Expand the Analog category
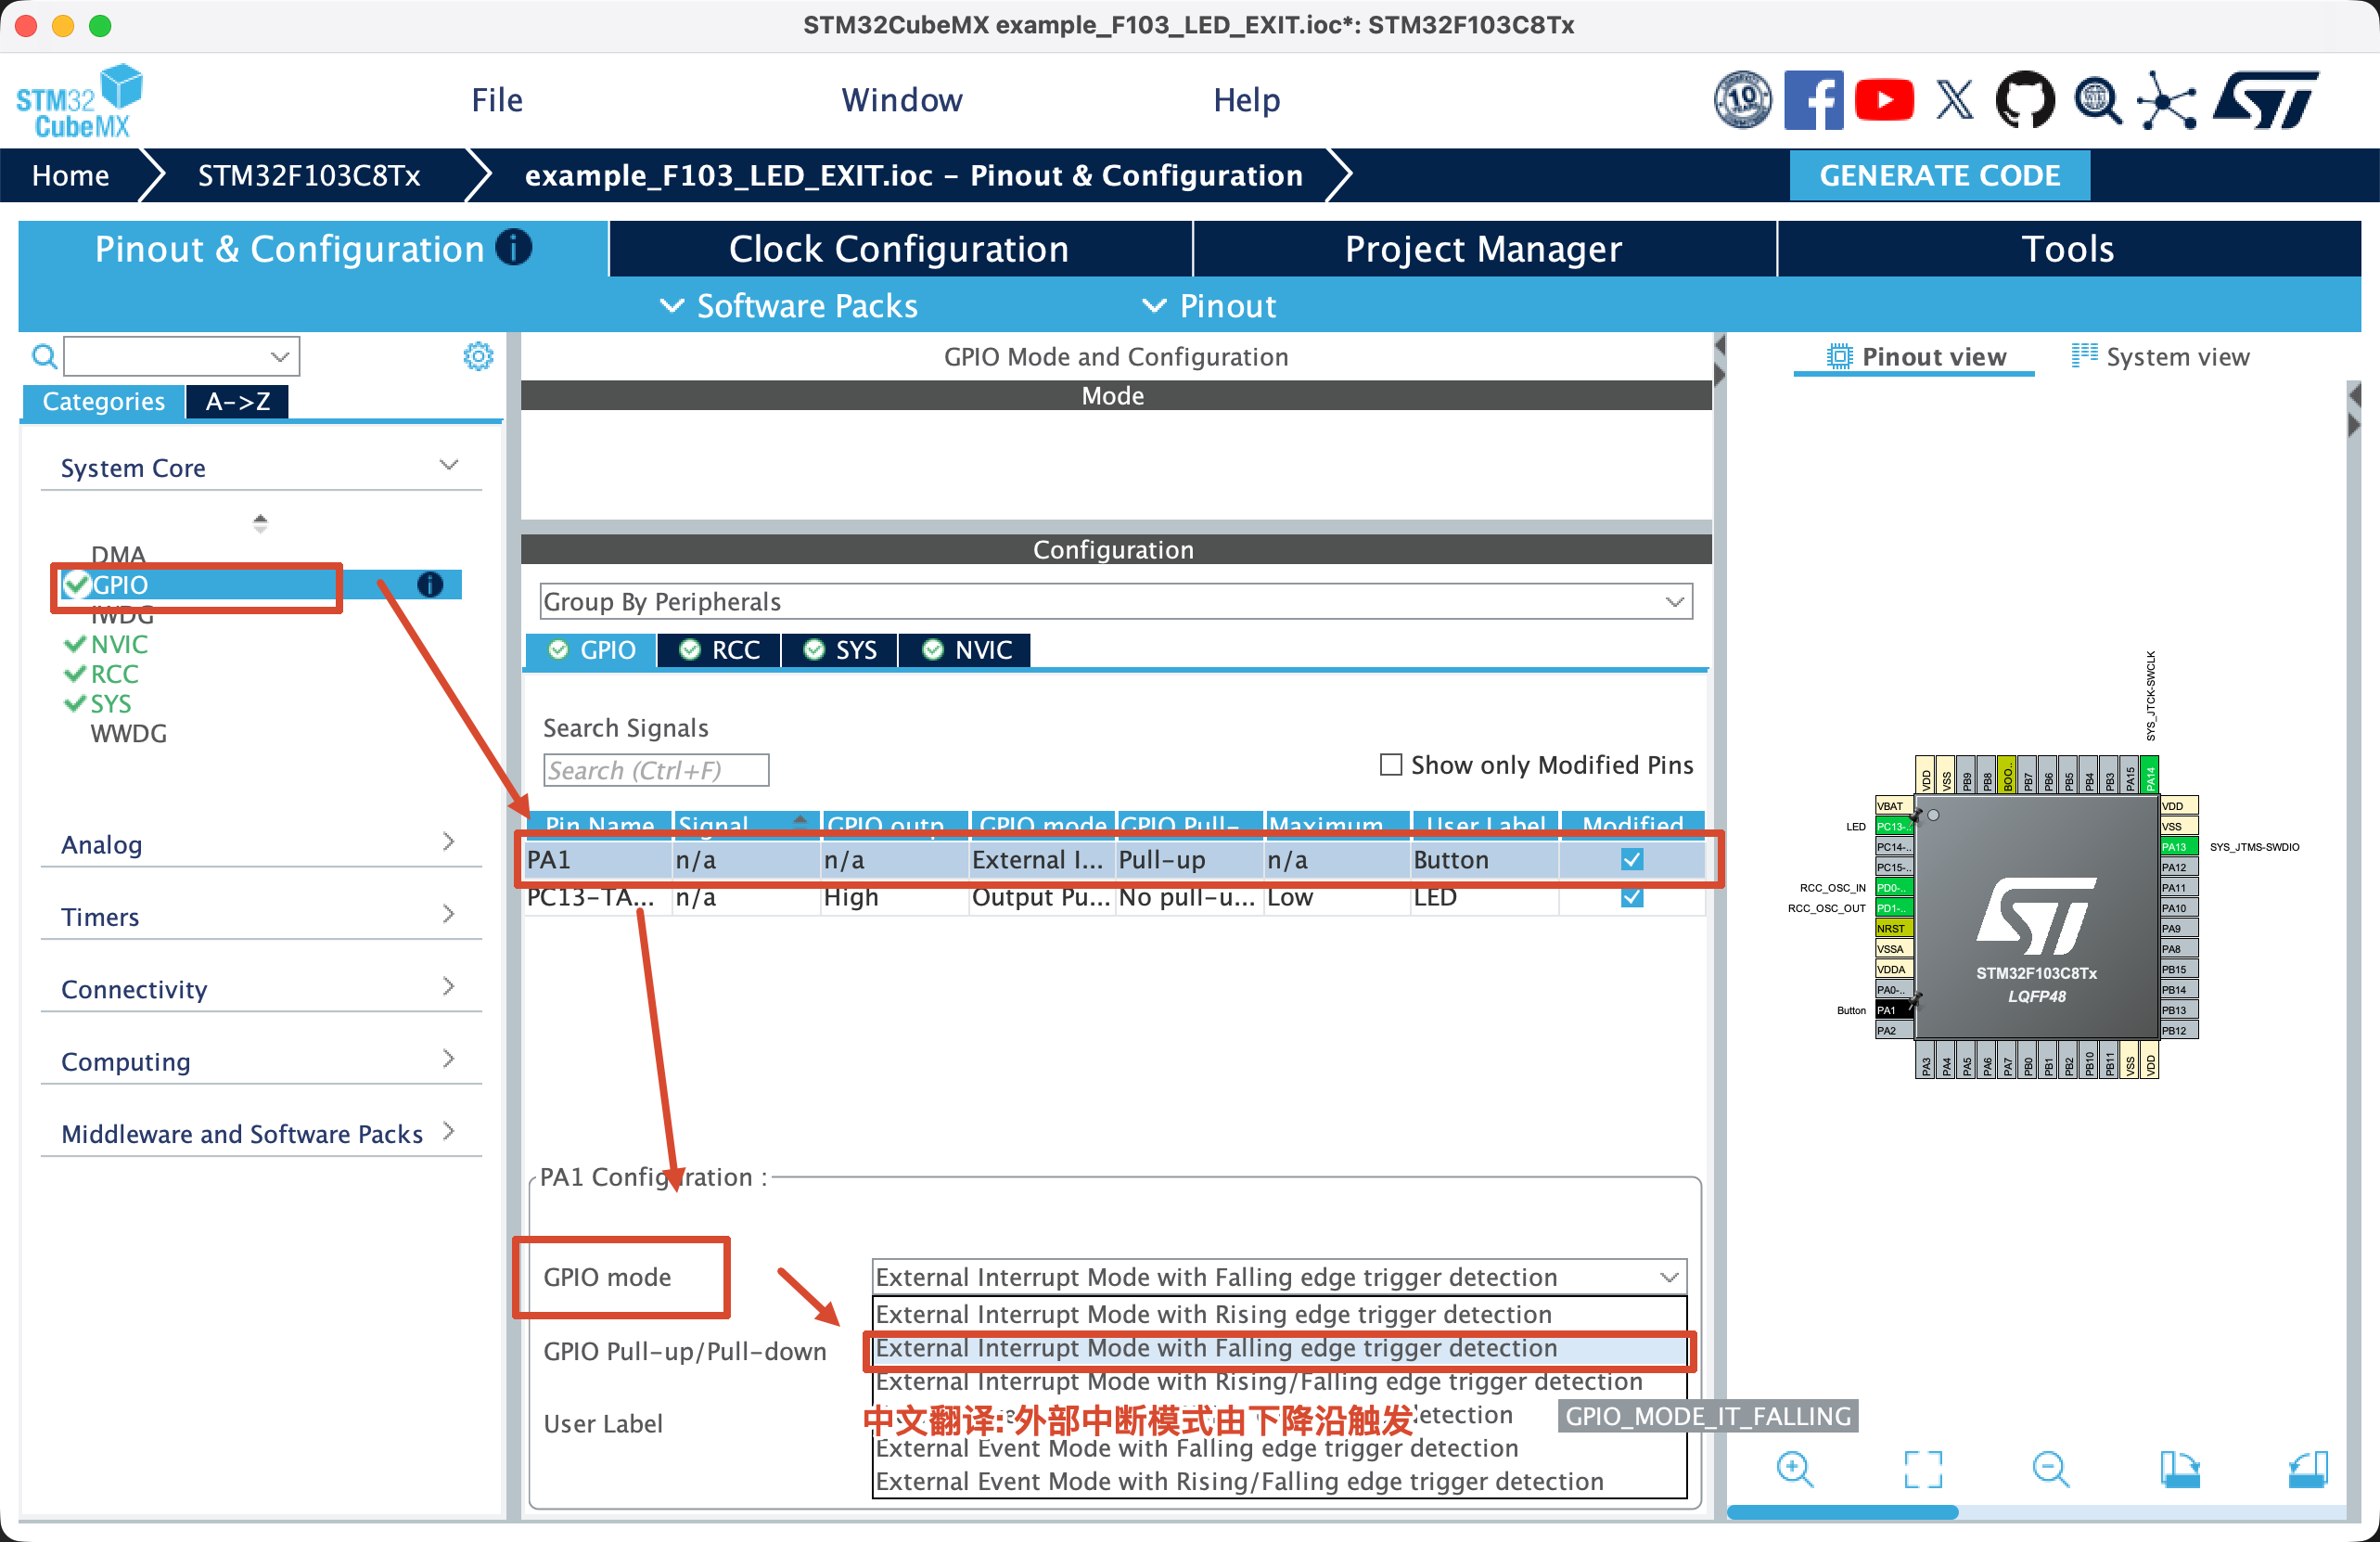 coord(449,842)
